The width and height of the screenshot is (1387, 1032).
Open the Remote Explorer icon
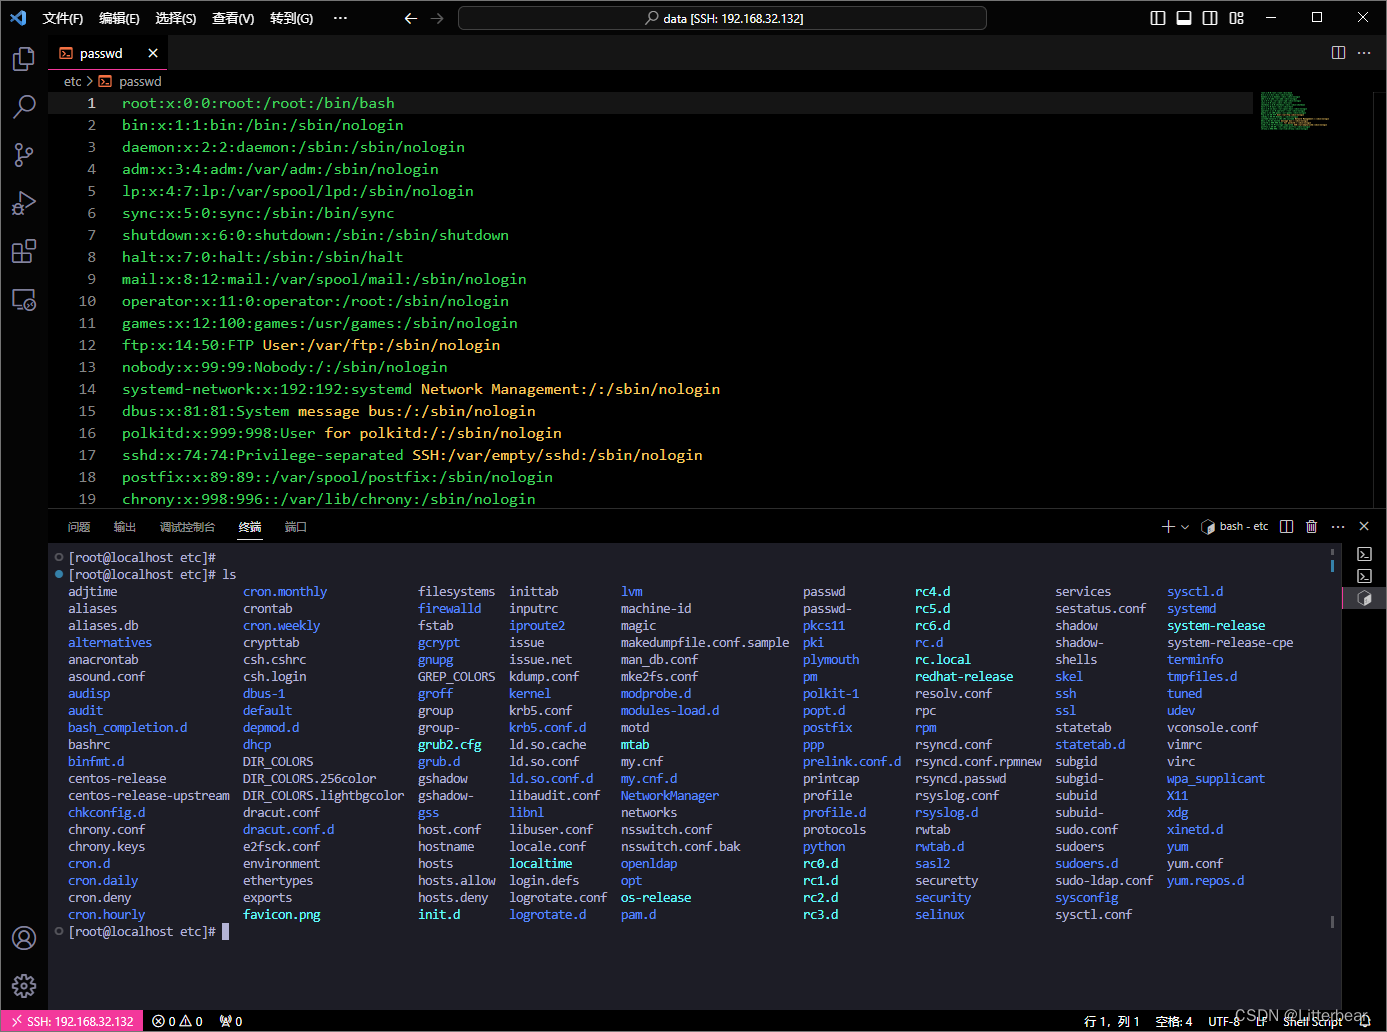tap(23, 299)
